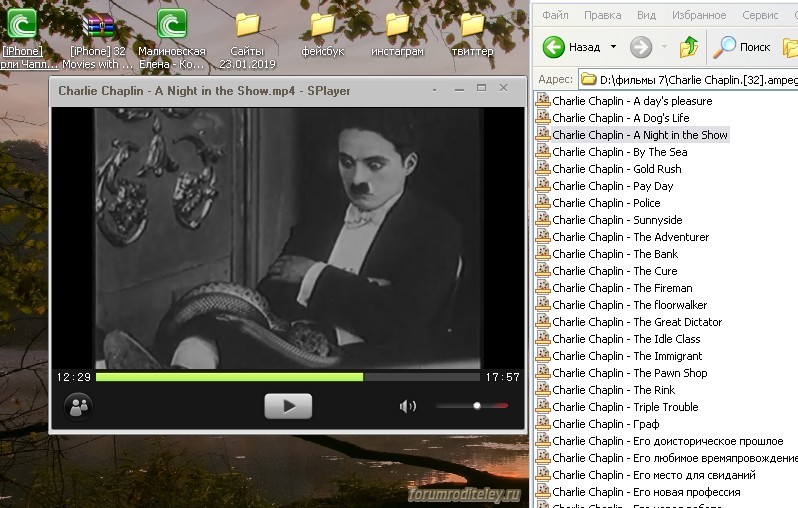798x508 pixels.
Task: Click the video frame in SPlayer
Action: pyautogui.click(x=288, y=238)
